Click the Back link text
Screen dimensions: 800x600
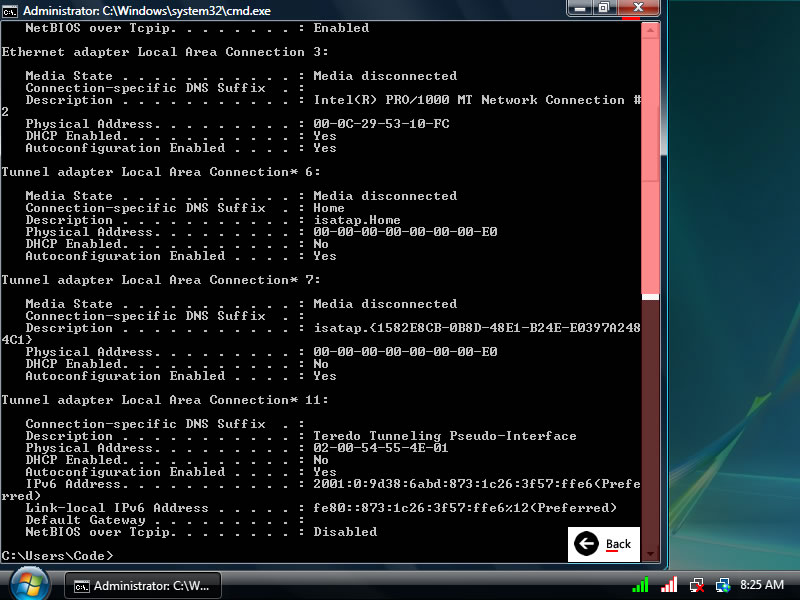[618, 544]
